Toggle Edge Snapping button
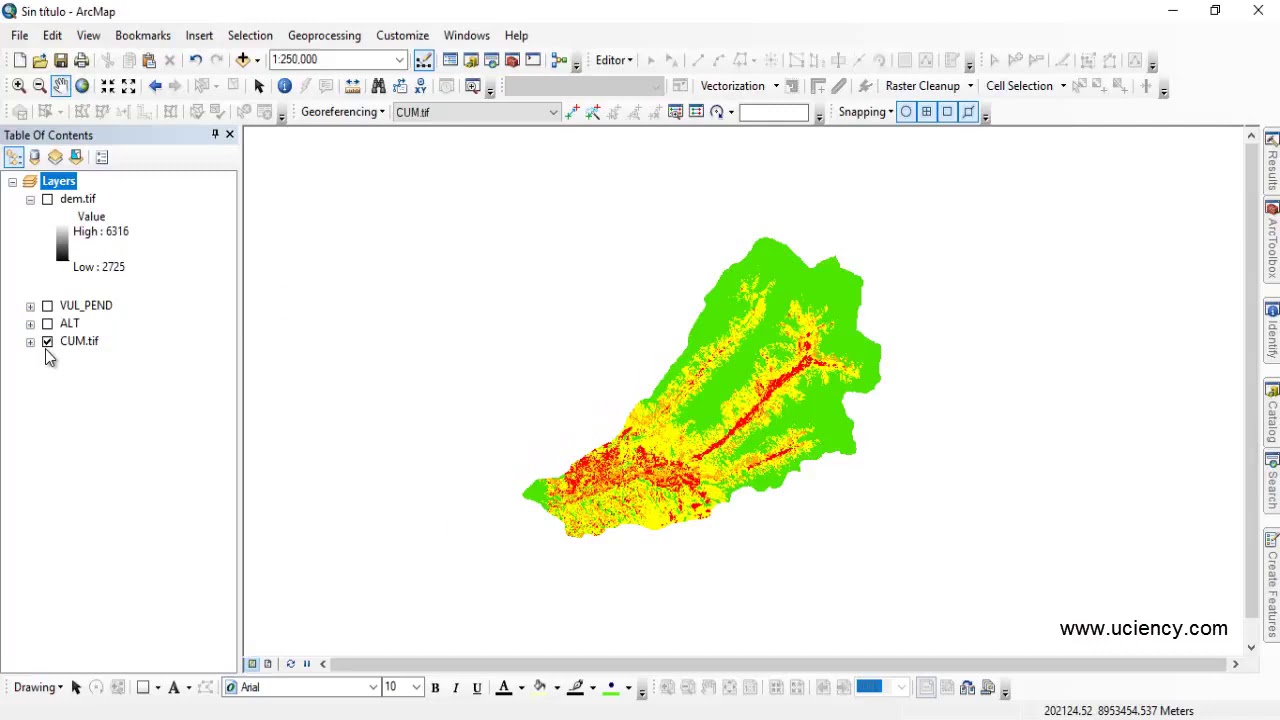1280x720 pixels. pos(968,112)
